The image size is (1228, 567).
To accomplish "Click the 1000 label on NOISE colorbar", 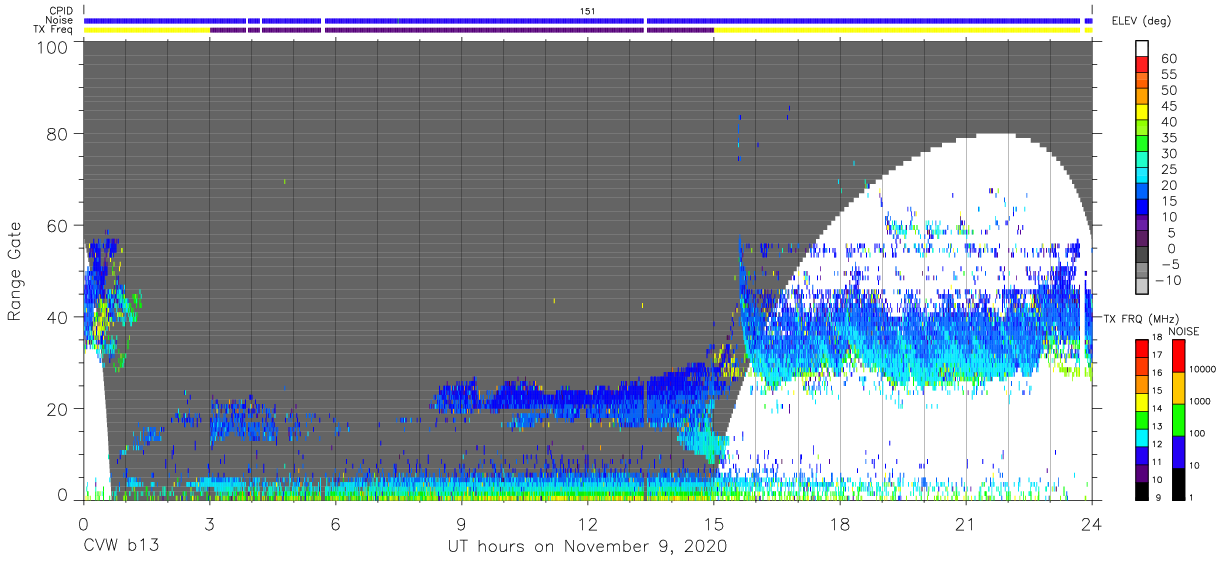I will pos(1199,401).
